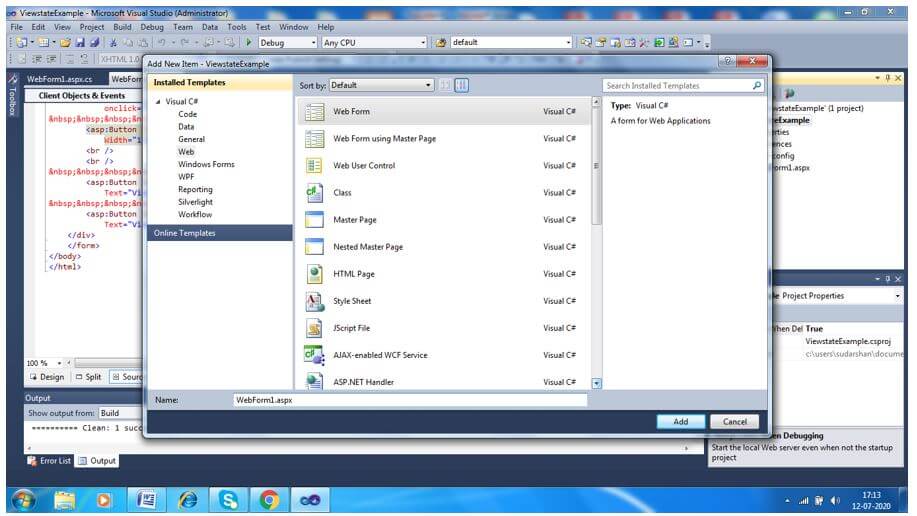Open the Toolbox side panel
This screenshot has height=516, width=917.
click(13, 95)
